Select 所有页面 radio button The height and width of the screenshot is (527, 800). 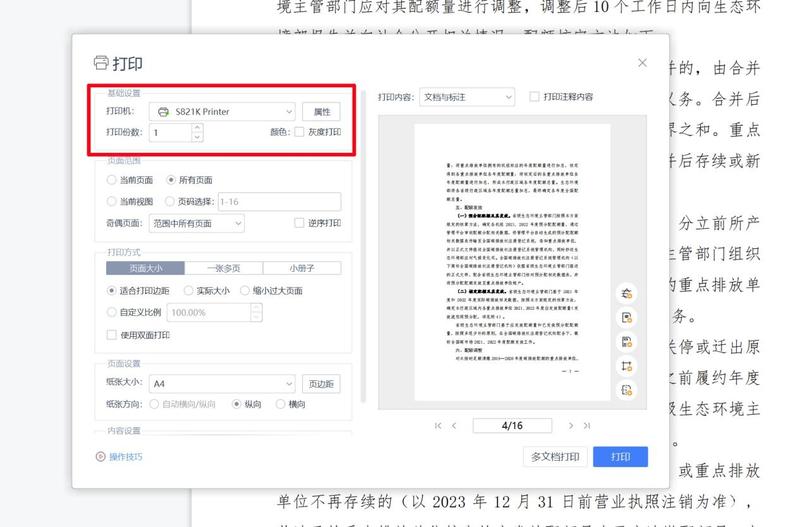[171, 180]
